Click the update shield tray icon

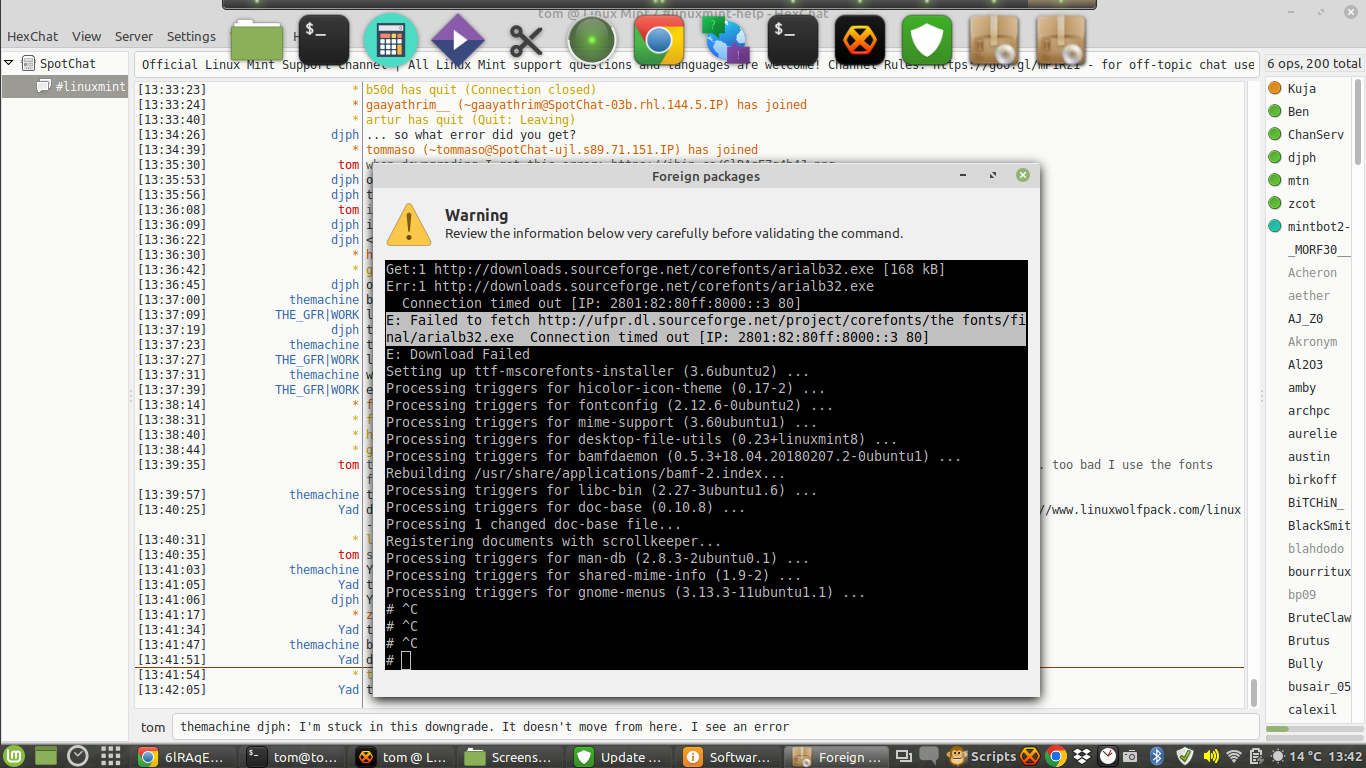[1185, 756]
